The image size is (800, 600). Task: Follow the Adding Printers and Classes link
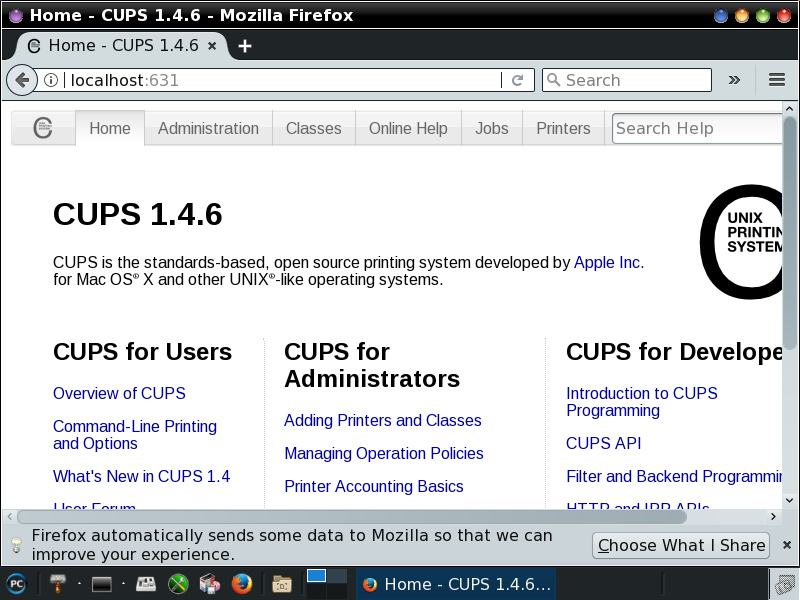pos(382,420)
